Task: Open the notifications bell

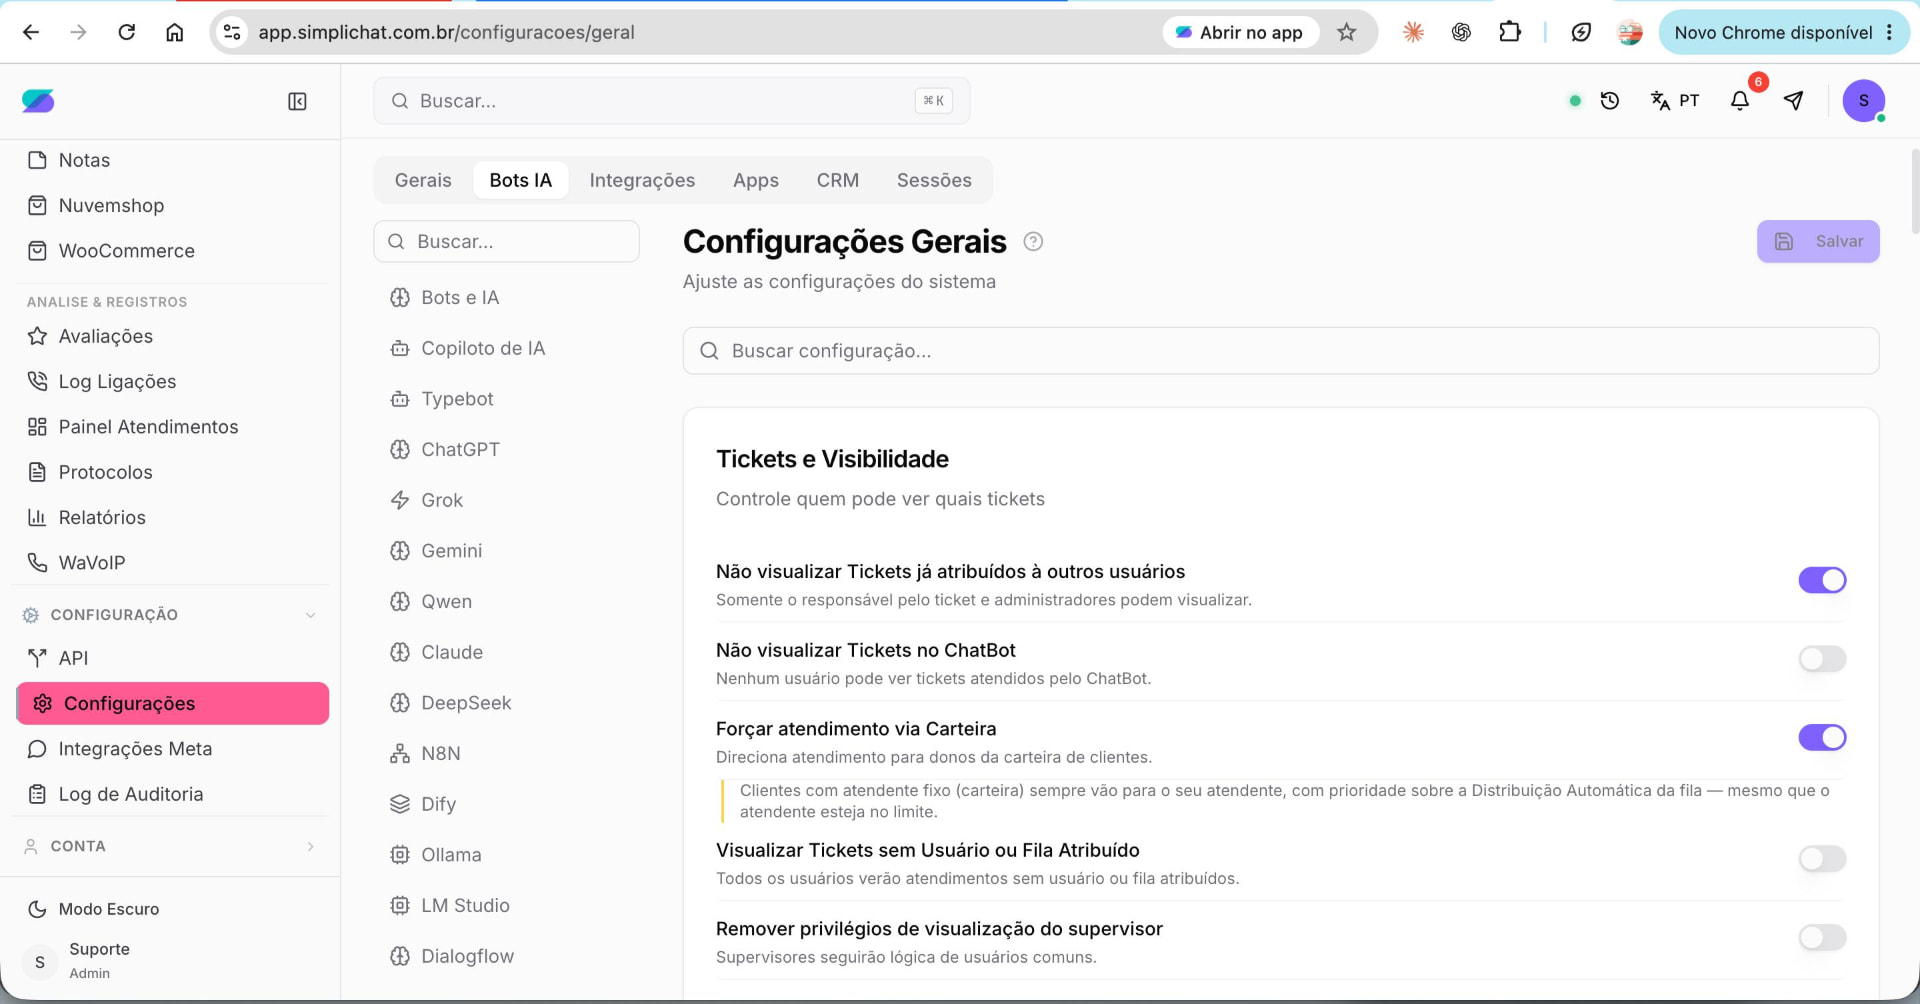Action: pos(1740,100)
